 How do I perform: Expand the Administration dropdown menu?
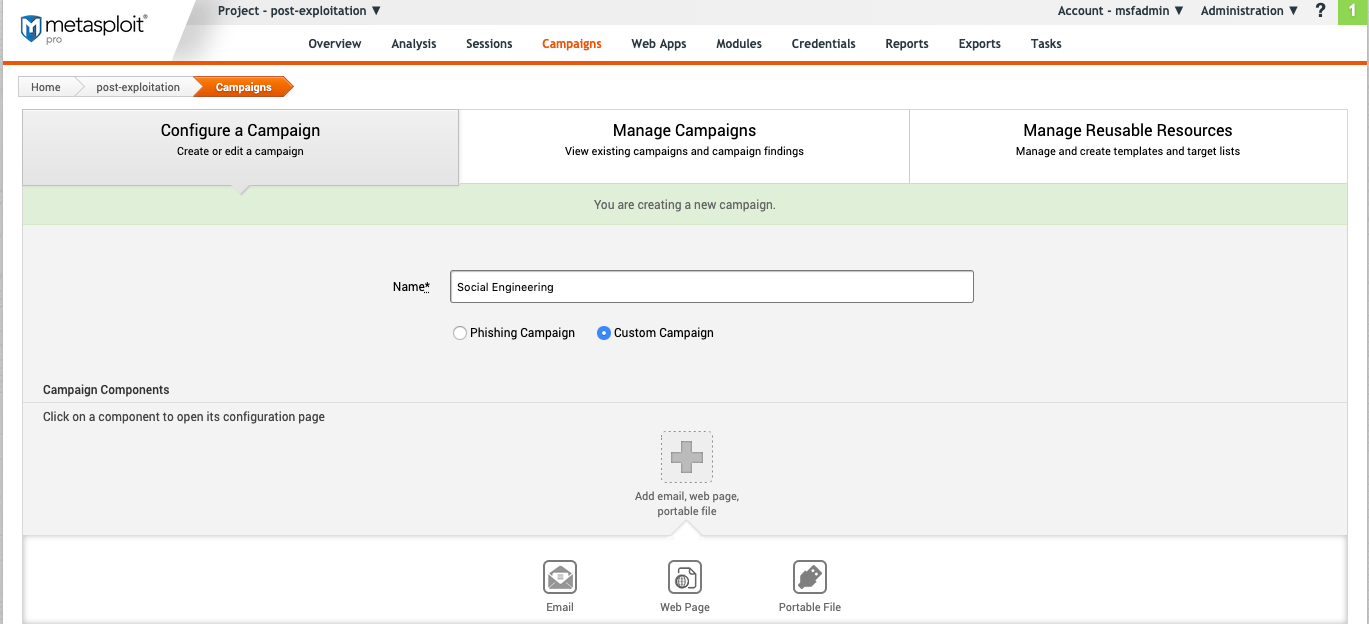click(x=1249, y=11)
